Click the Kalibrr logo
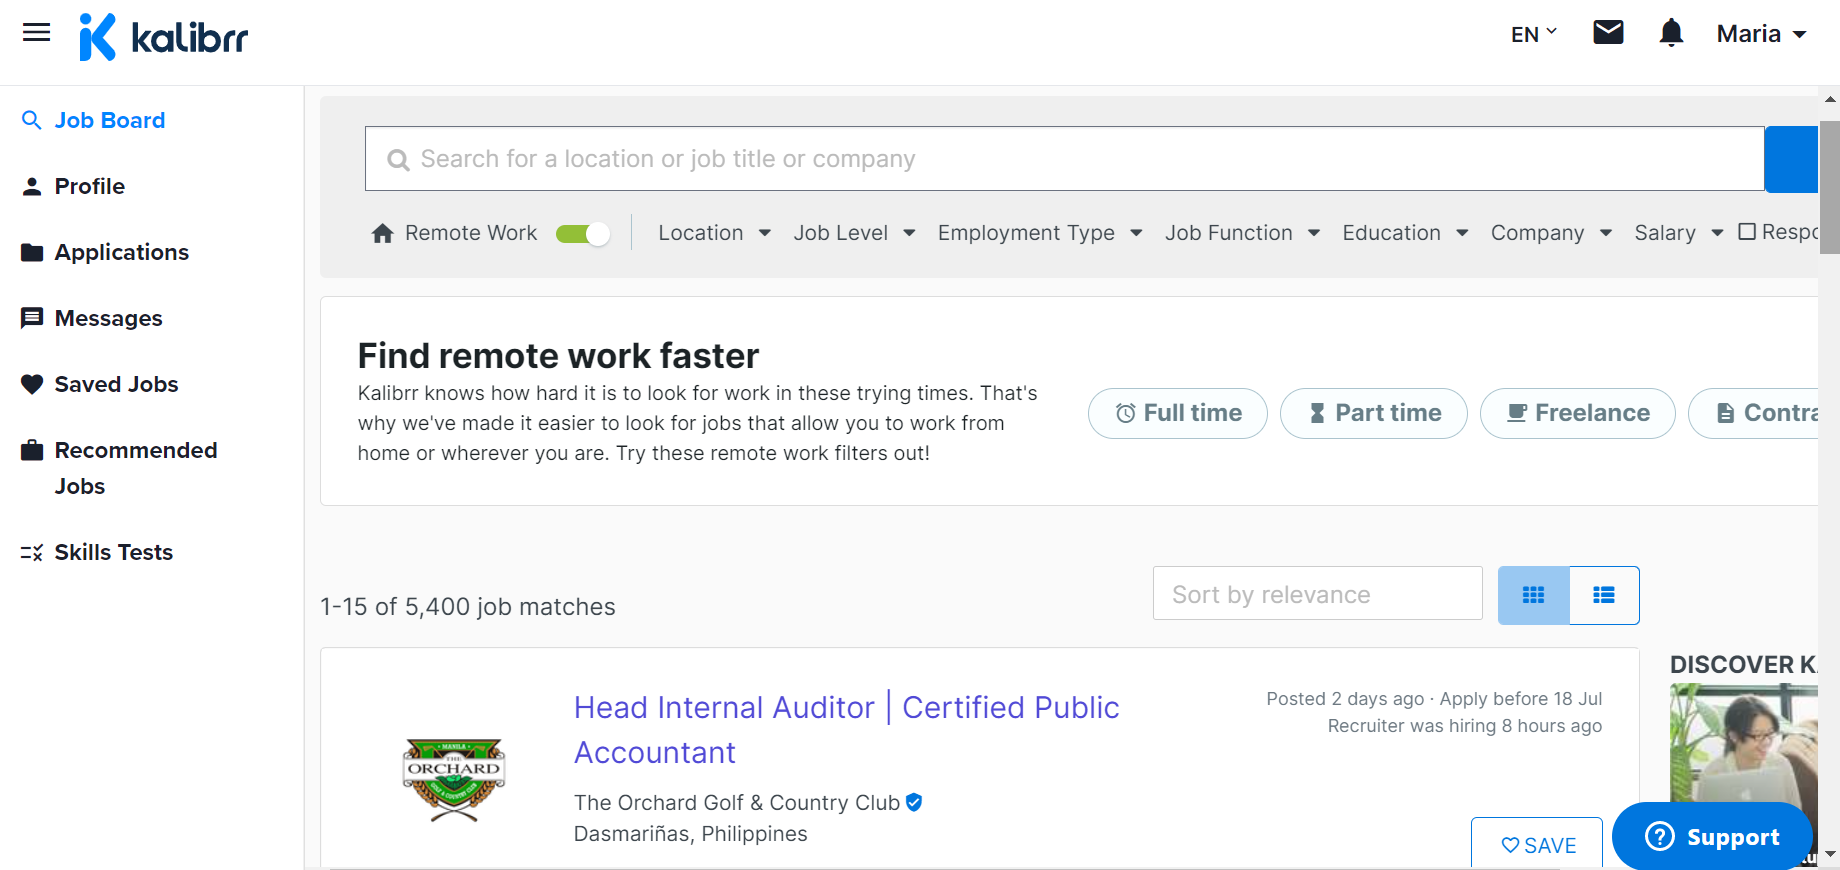The height and width of the screenshot is (870, 1840). tap(164, 37)
